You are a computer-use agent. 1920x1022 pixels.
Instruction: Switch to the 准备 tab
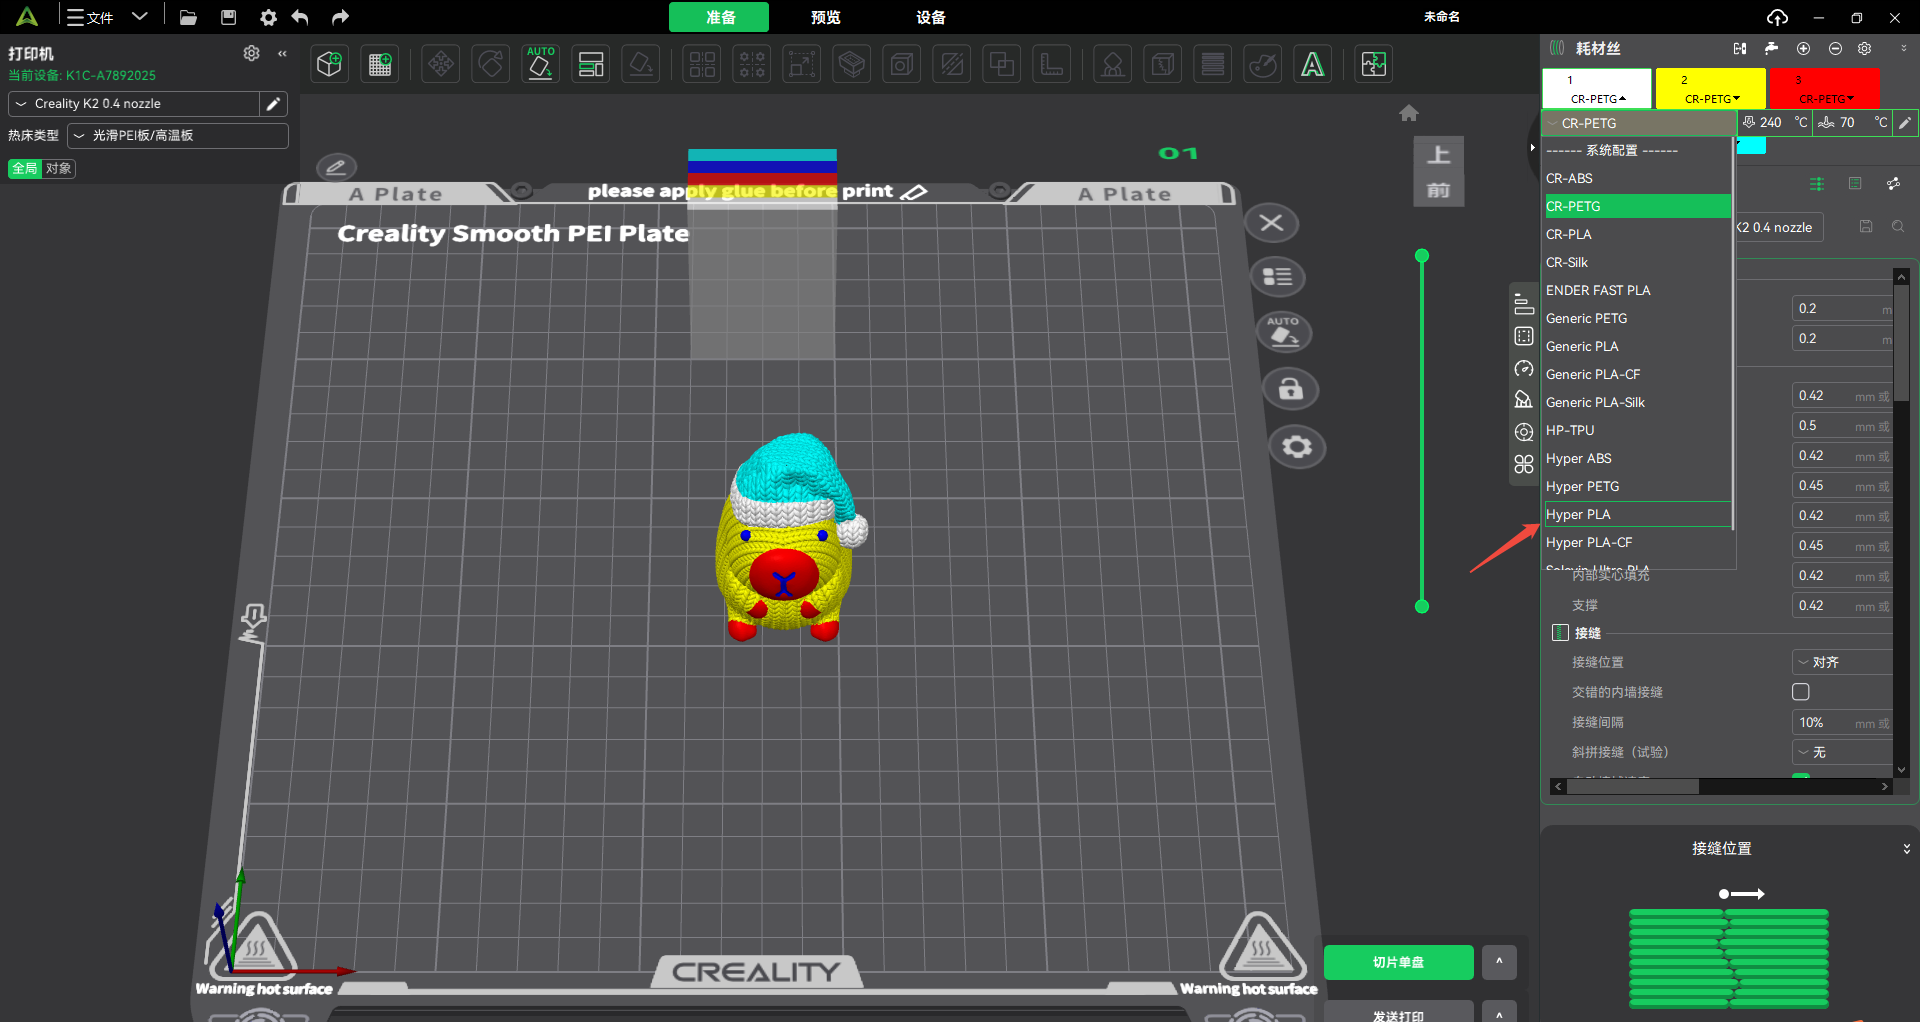(719, 17)
